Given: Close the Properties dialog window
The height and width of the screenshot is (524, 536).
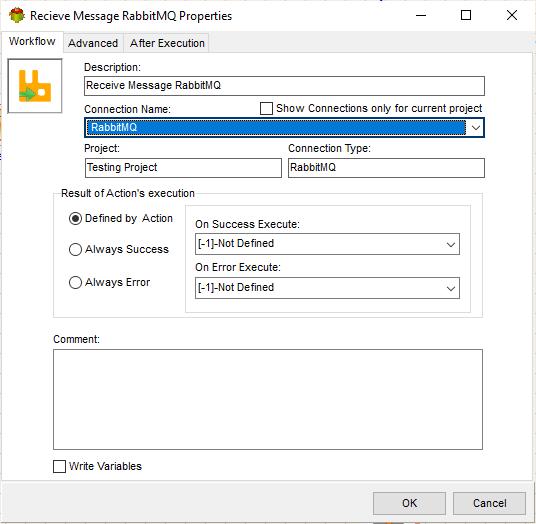Looking at the screenshot, I should (x=511, y=15).
